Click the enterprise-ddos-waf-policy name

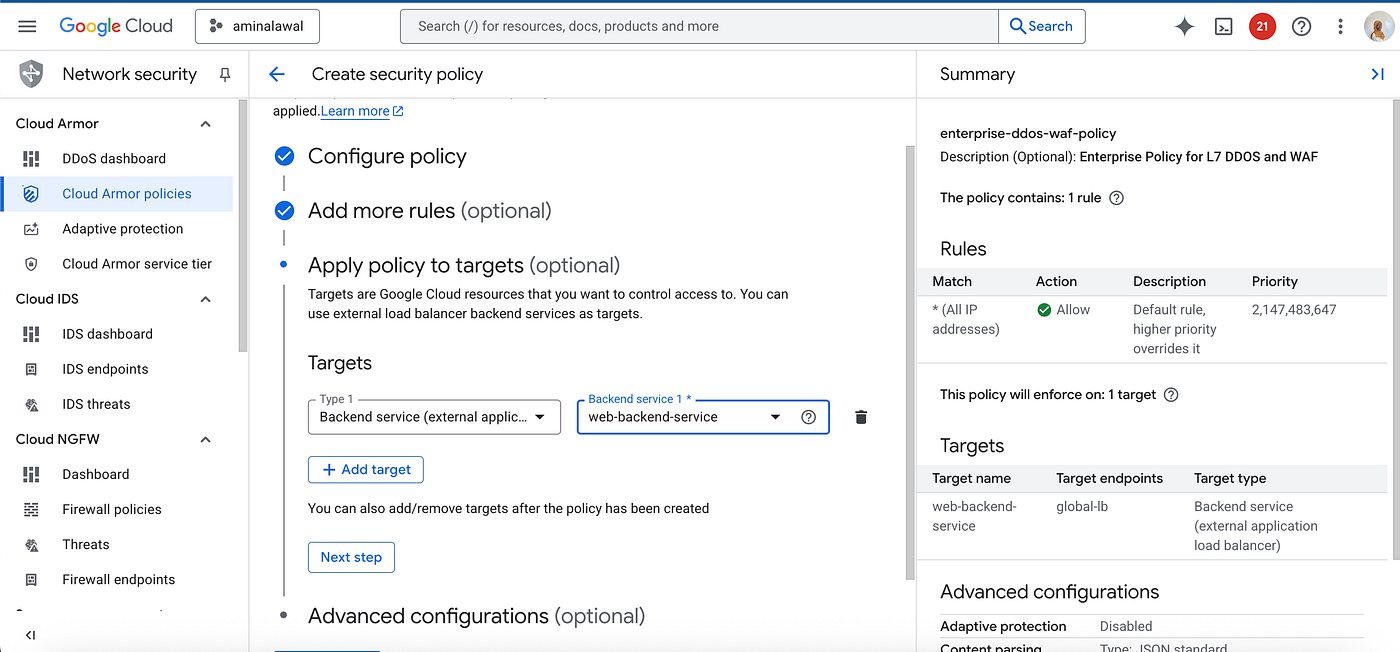[1028, 133]
